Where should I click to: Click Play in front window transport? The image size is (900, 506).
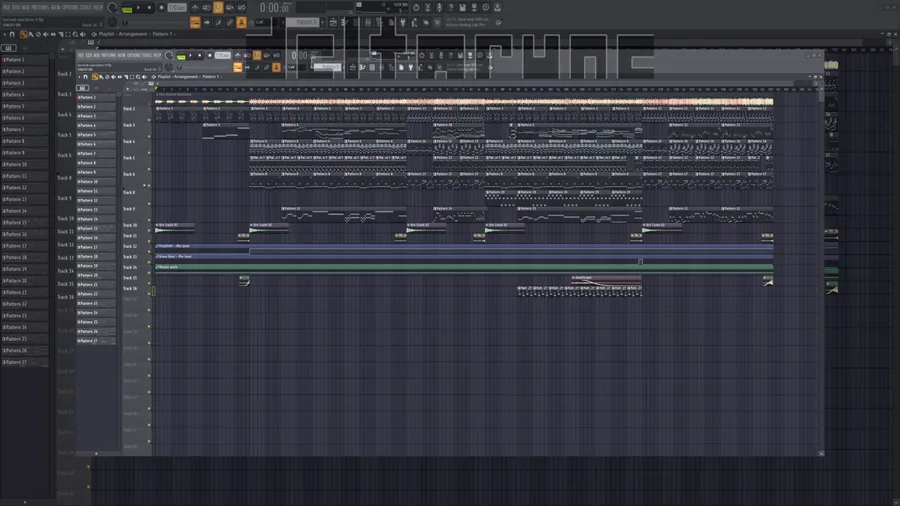(191, 55)
